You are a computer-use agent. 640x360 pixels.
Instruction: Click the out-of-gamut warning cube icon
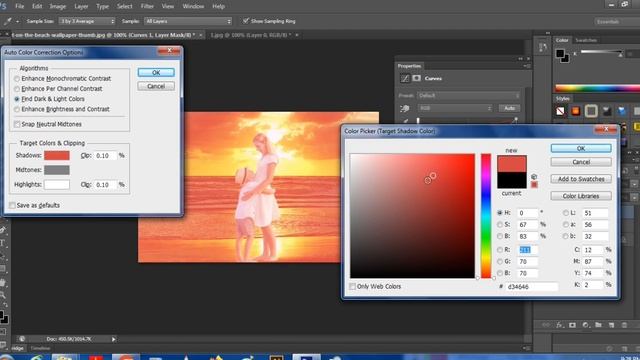[534, 177]
